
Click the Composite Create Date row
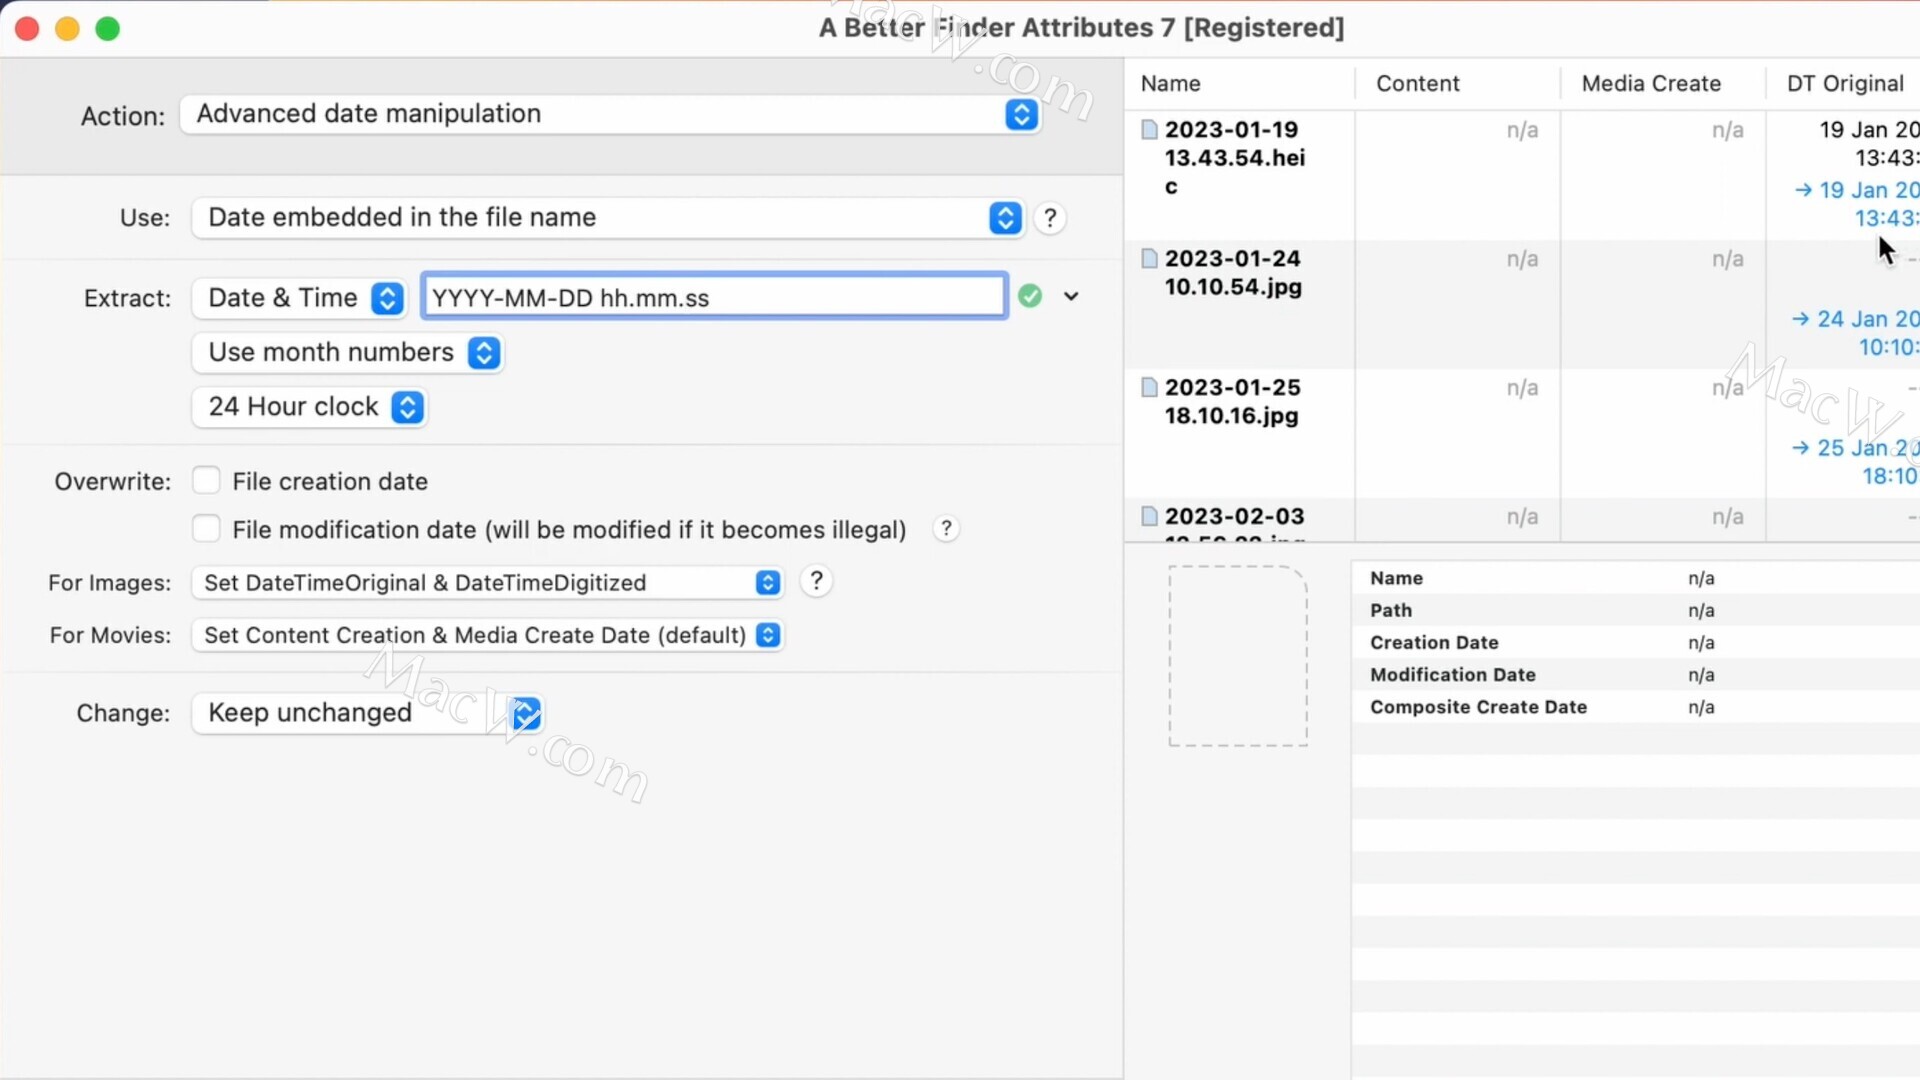pos(1636,707)
